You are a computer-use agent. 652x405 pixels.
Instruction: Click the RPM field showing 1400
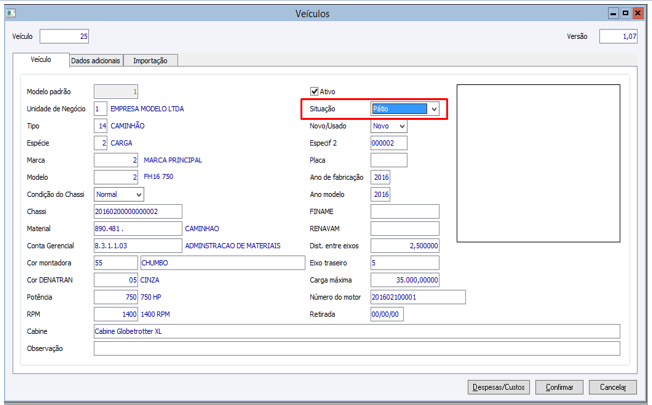point(116,314)
